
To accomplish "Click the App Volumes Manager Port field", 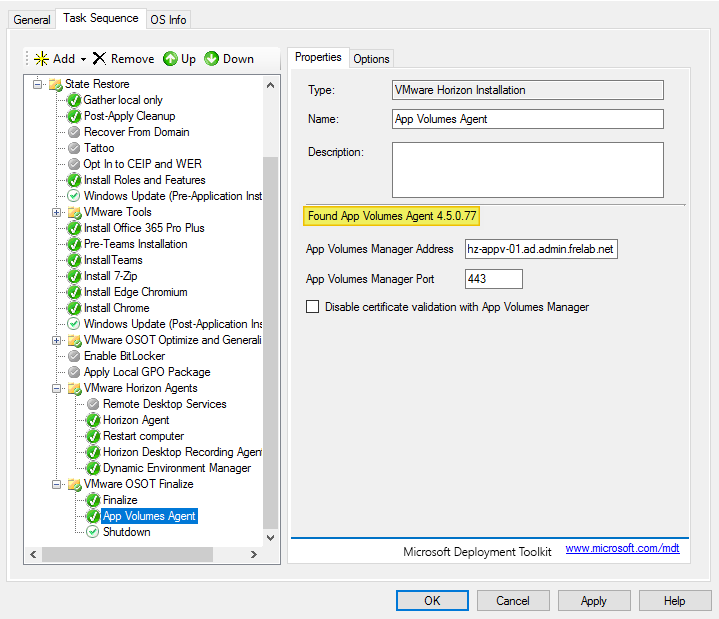I will (494, 279).
